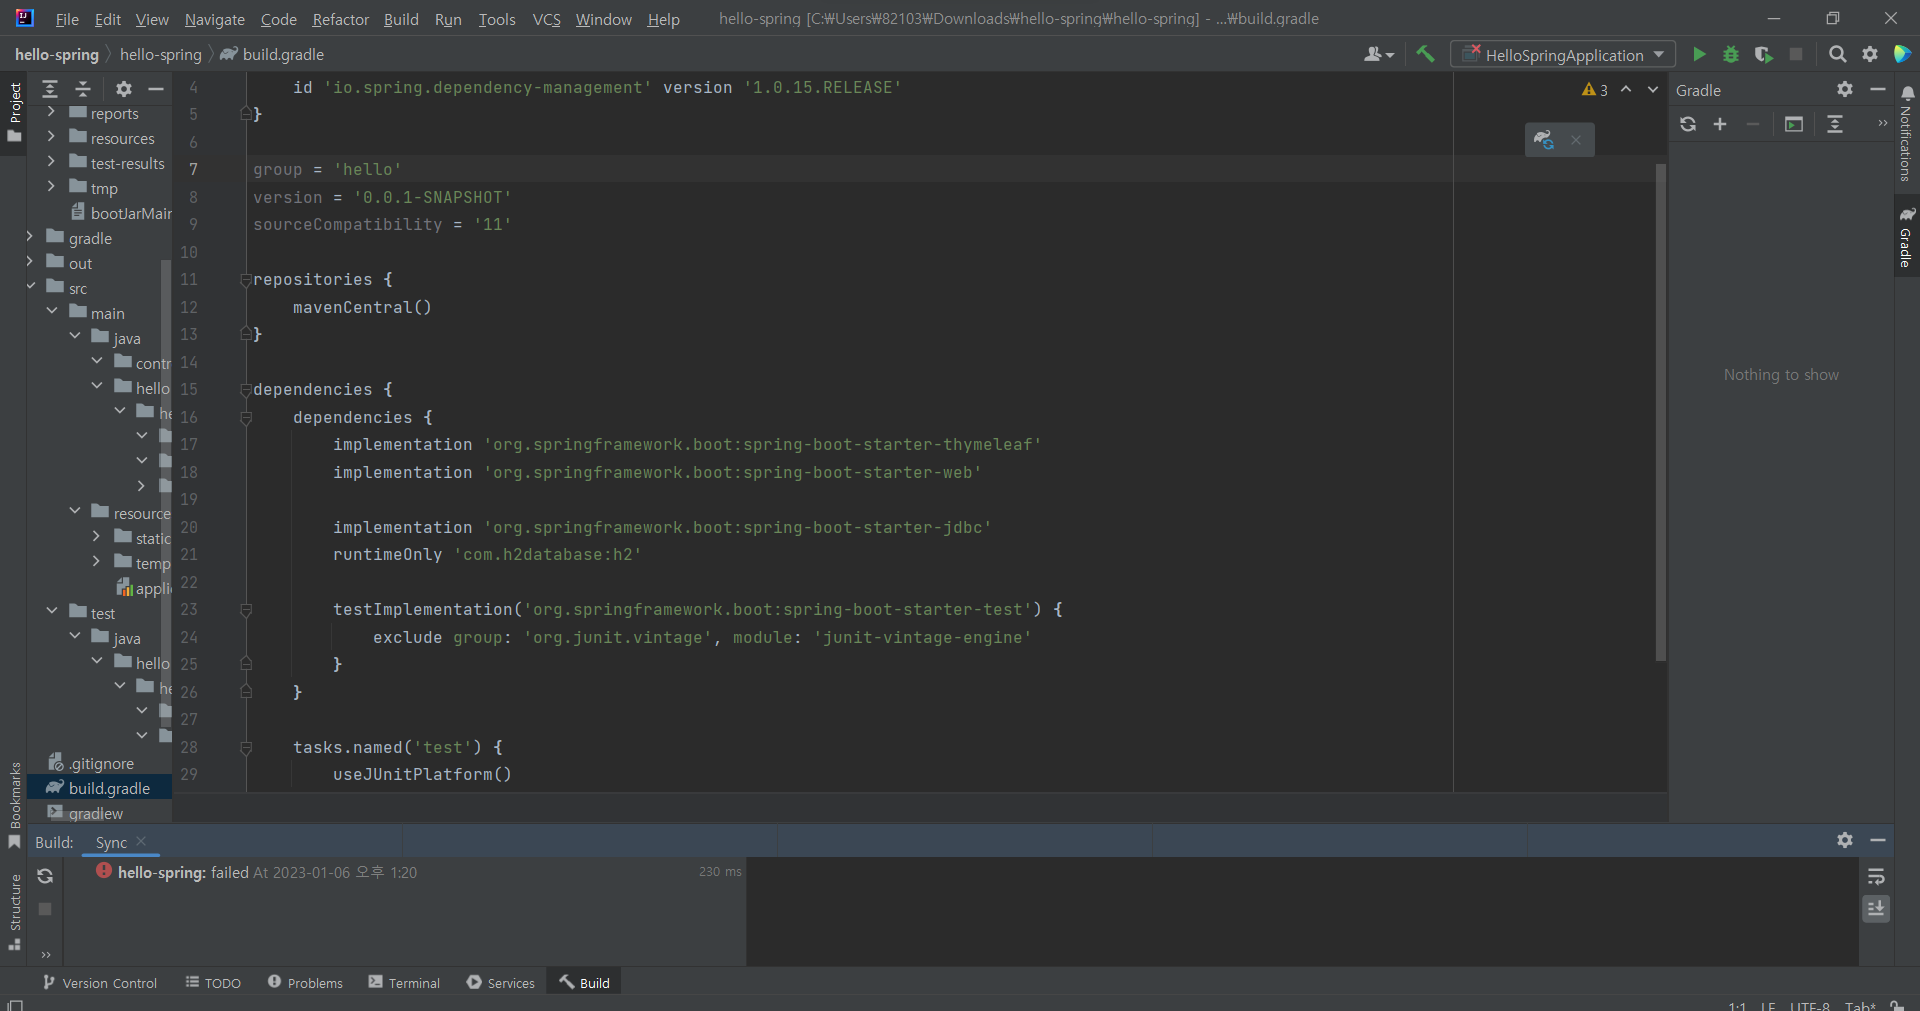Viewport: 1920px width, 1011px height.
Task: Open the Refactor menu
Action: (340, 19)
